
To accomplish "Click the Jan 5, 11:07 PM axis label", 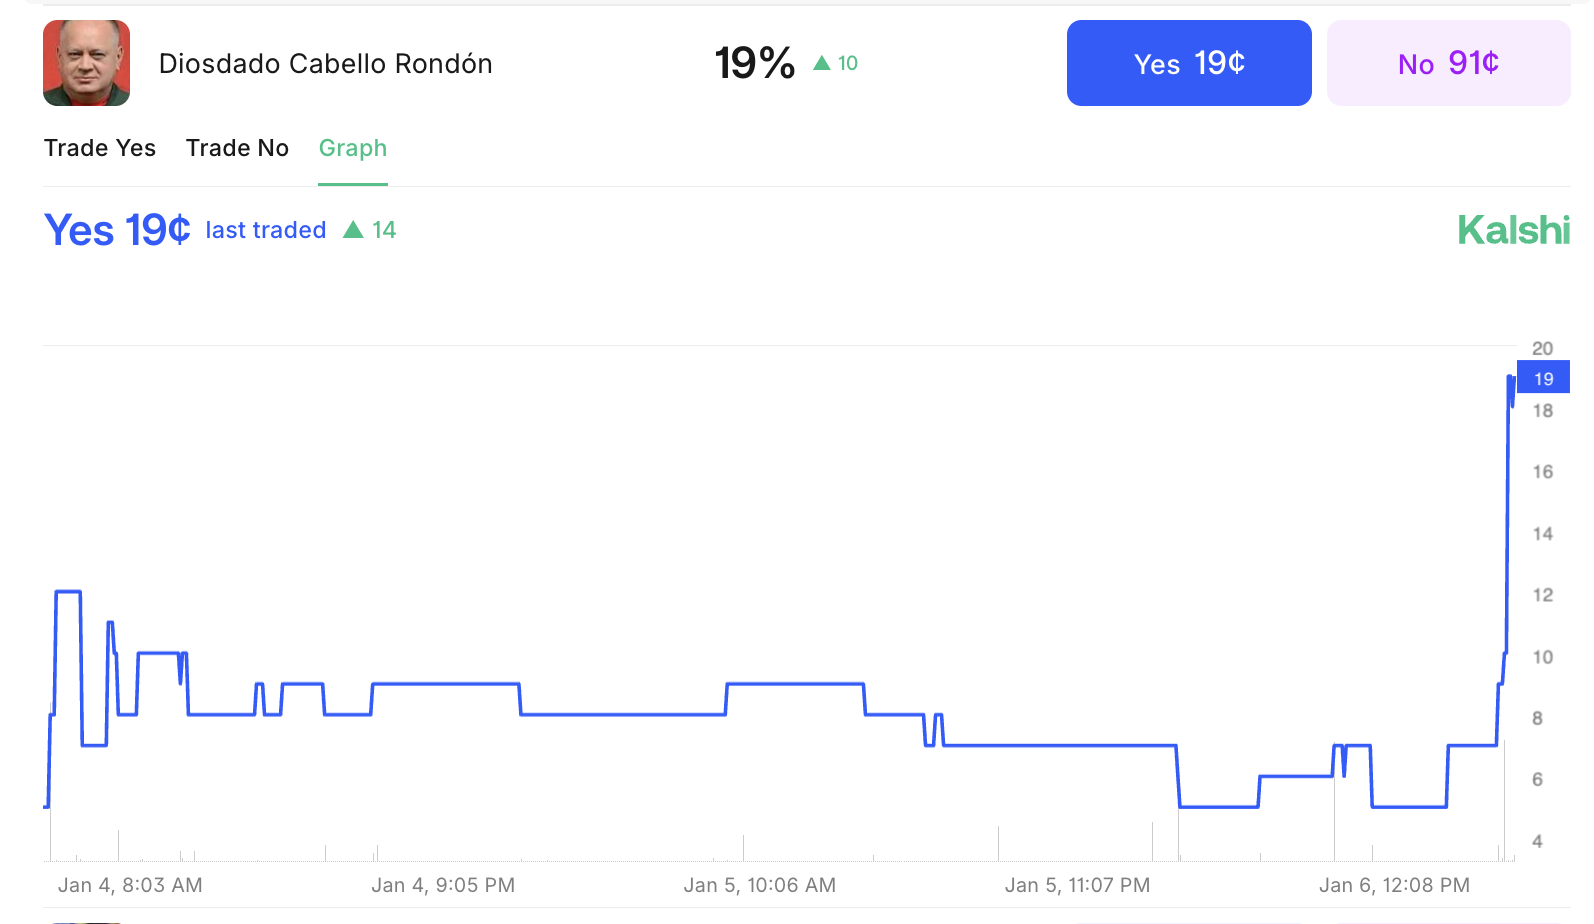I will coord(1077,885).
